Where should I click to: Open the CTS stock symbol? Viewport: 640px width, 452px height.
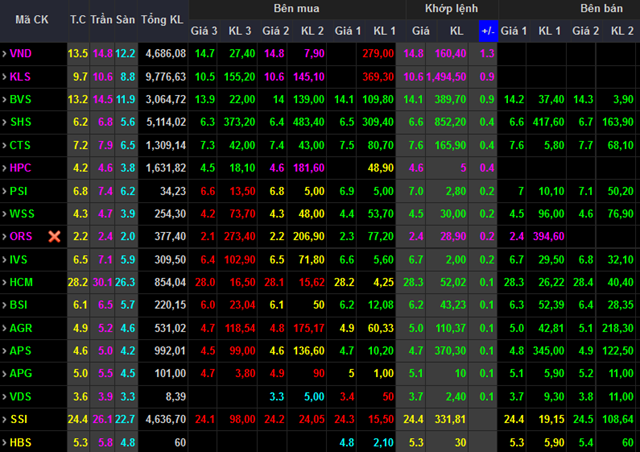coord(20,145)
